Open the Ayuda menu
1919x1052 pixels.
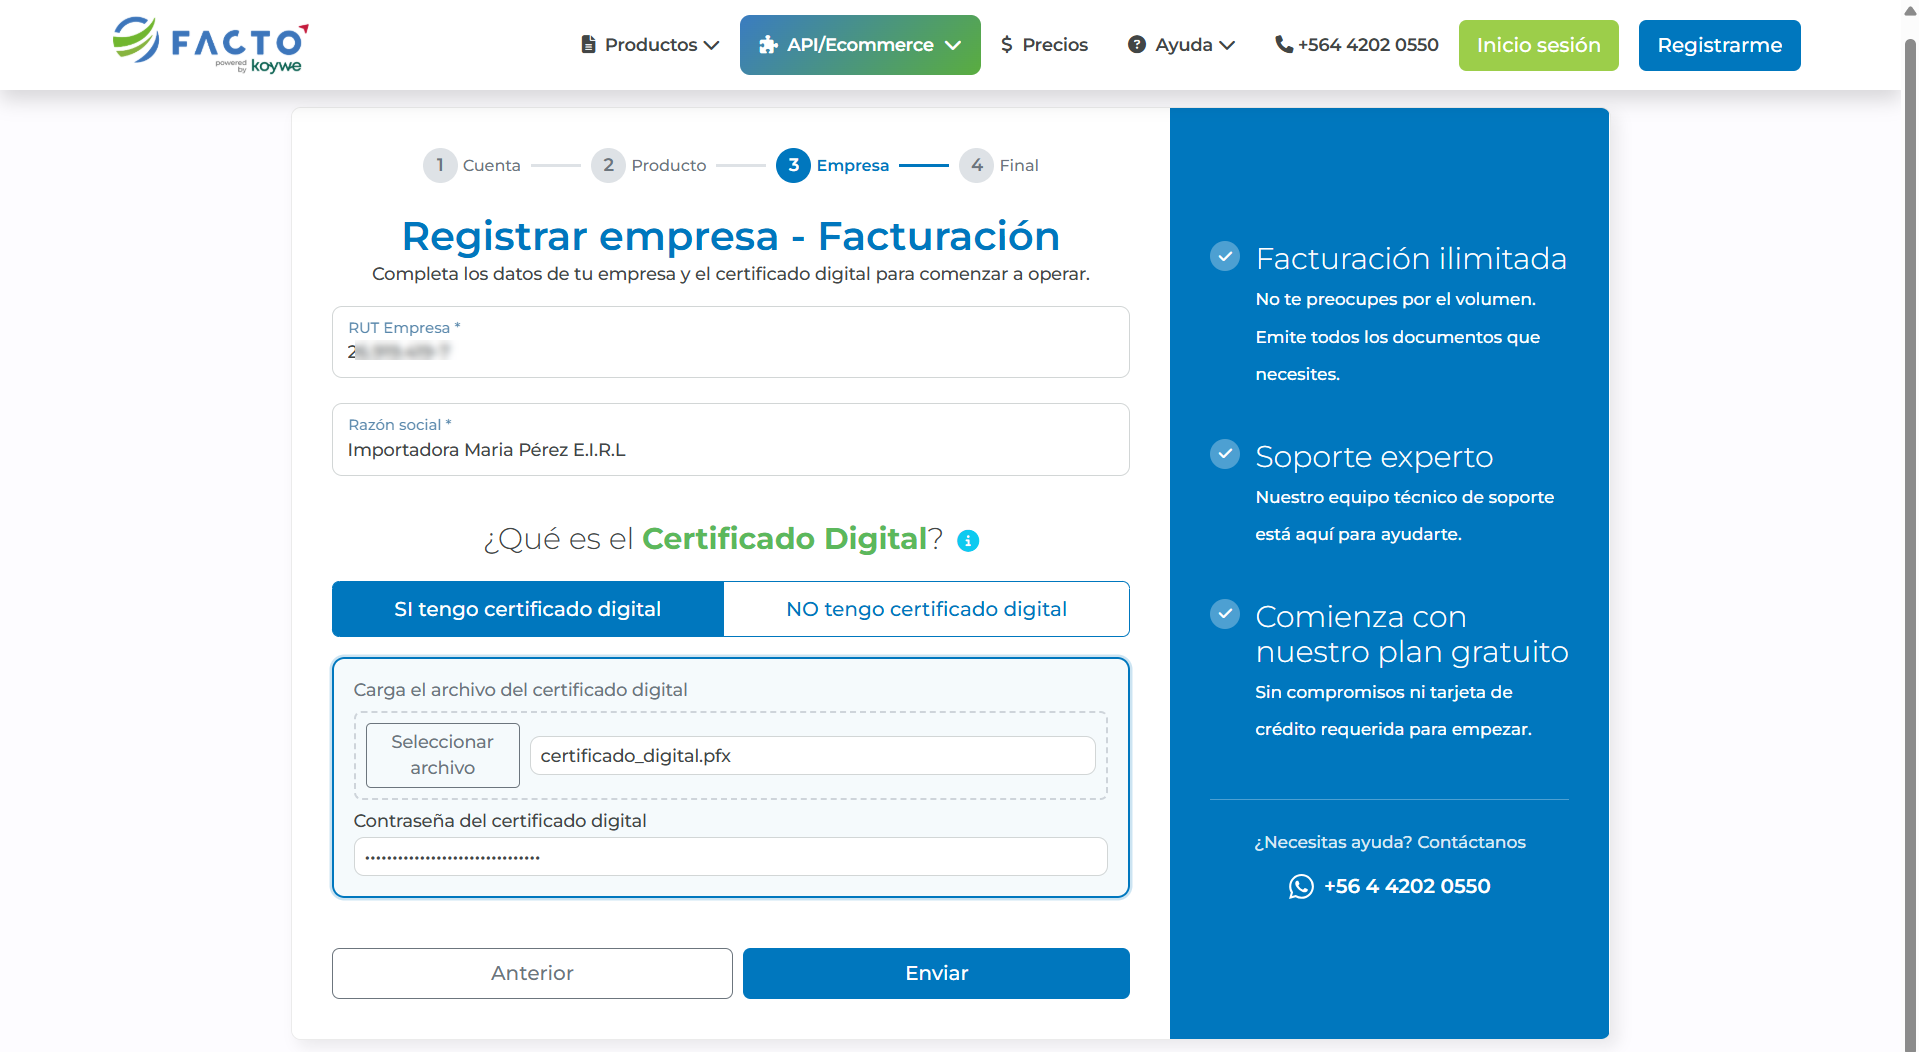point(1181,45)
